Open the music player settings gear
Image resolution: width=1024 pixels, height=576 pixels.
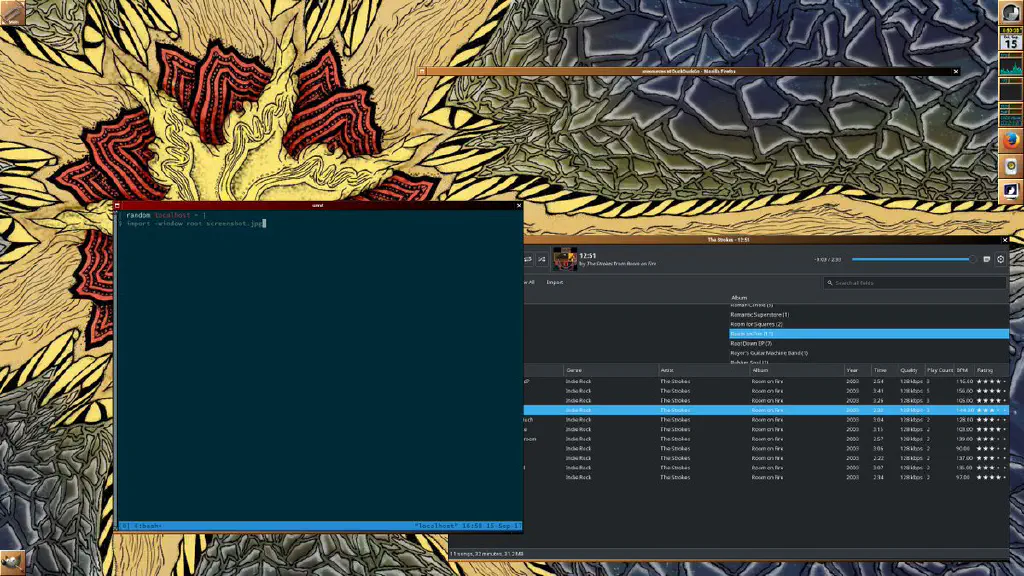point(1001,259)
